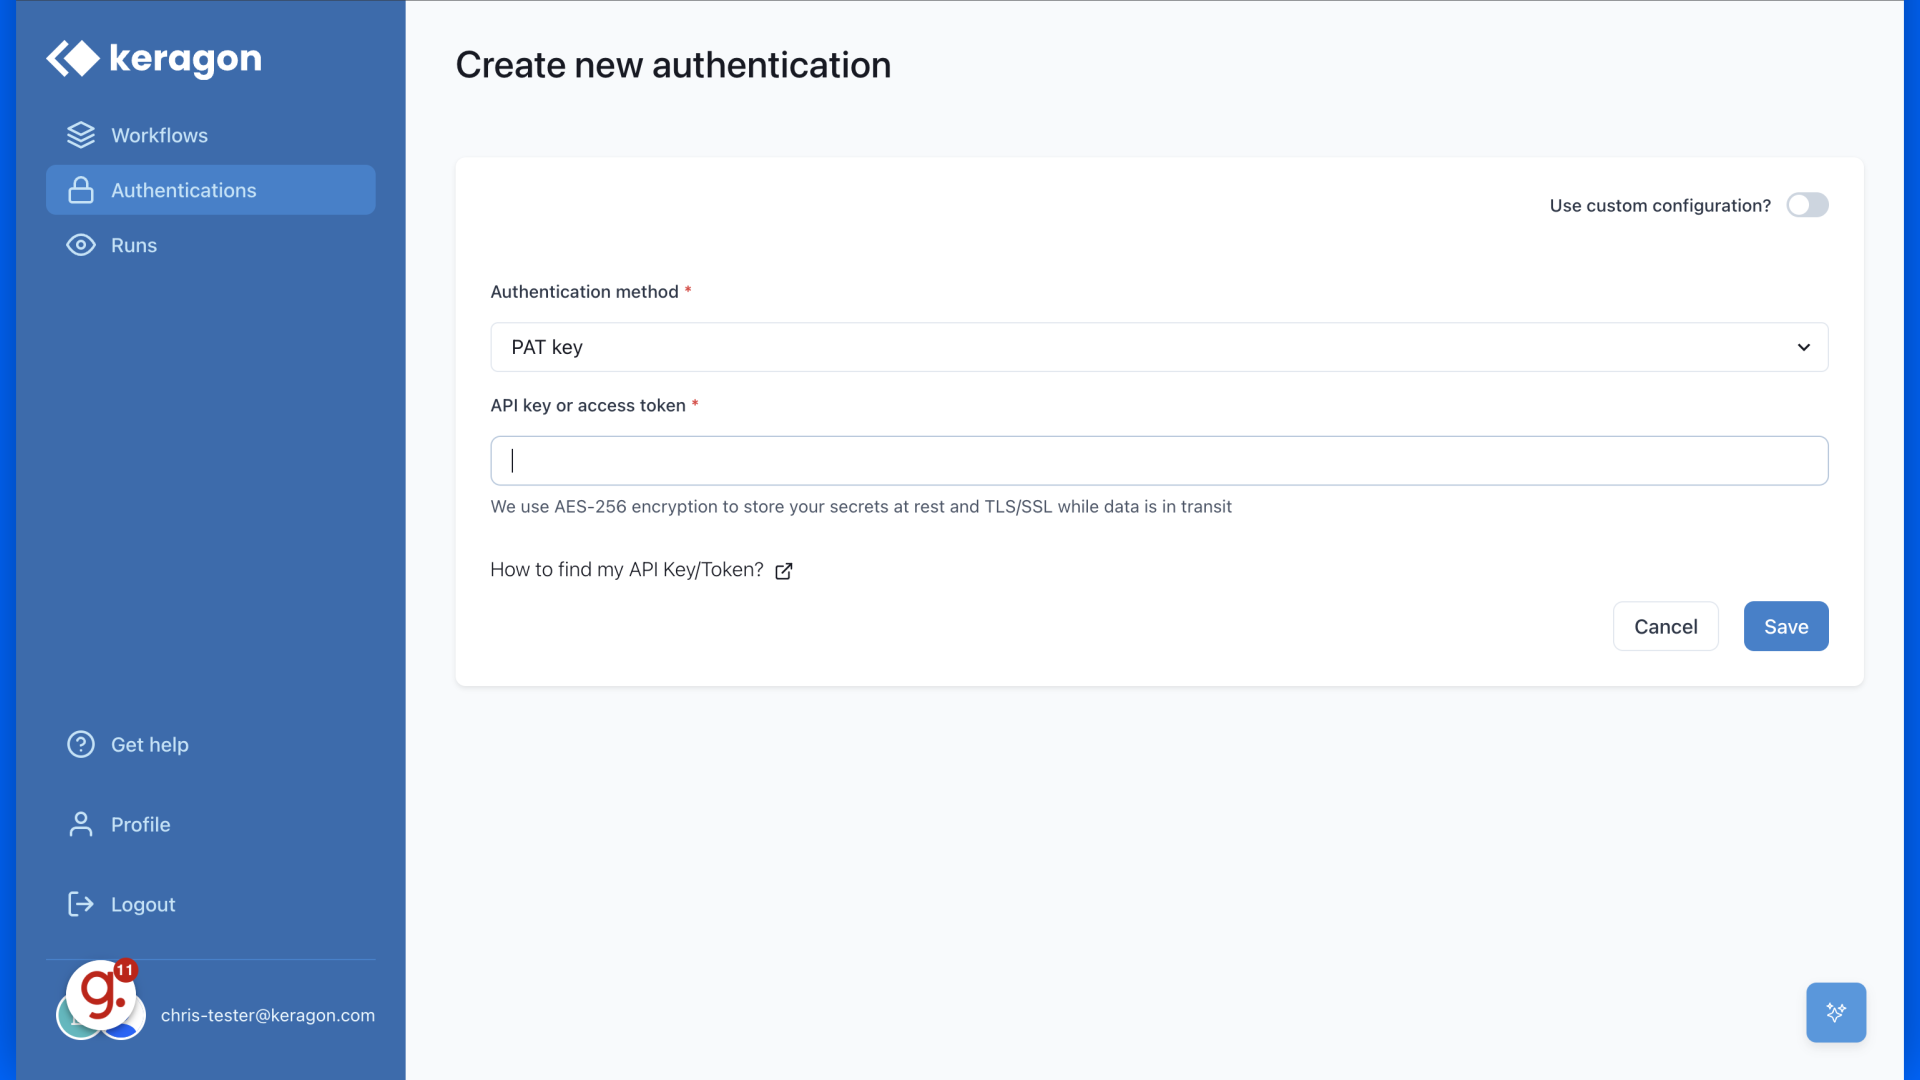Viewport: 1920px width, 1080px height.
Task: Select the Workflows layers icon
Action: (80, 134)
